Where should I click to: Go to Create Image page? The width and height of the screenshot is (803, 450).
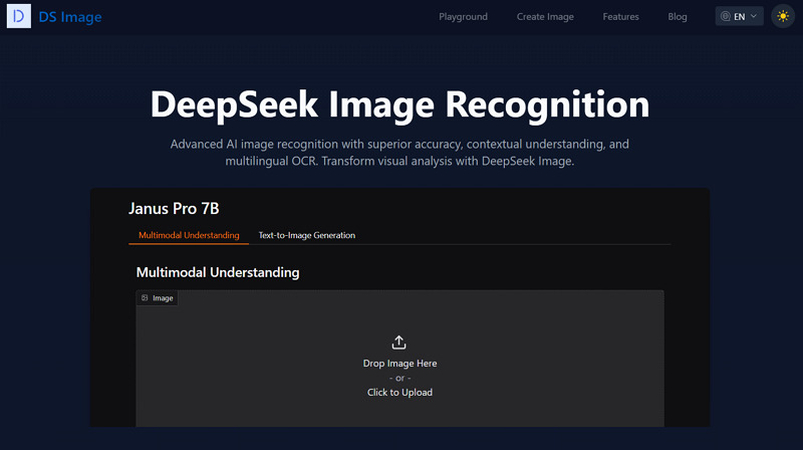tap(545, 16)
